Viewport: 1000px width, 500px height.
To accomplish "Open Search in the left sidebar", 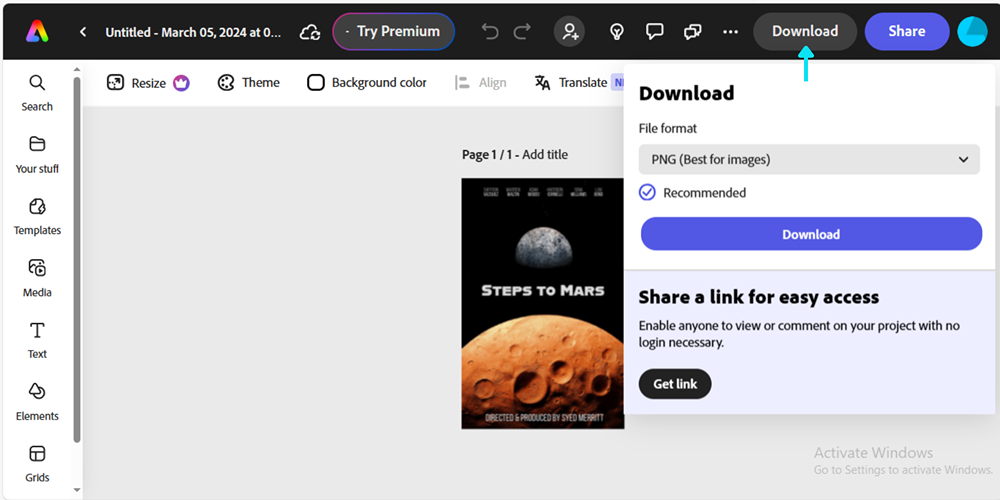I will [37, 93].
